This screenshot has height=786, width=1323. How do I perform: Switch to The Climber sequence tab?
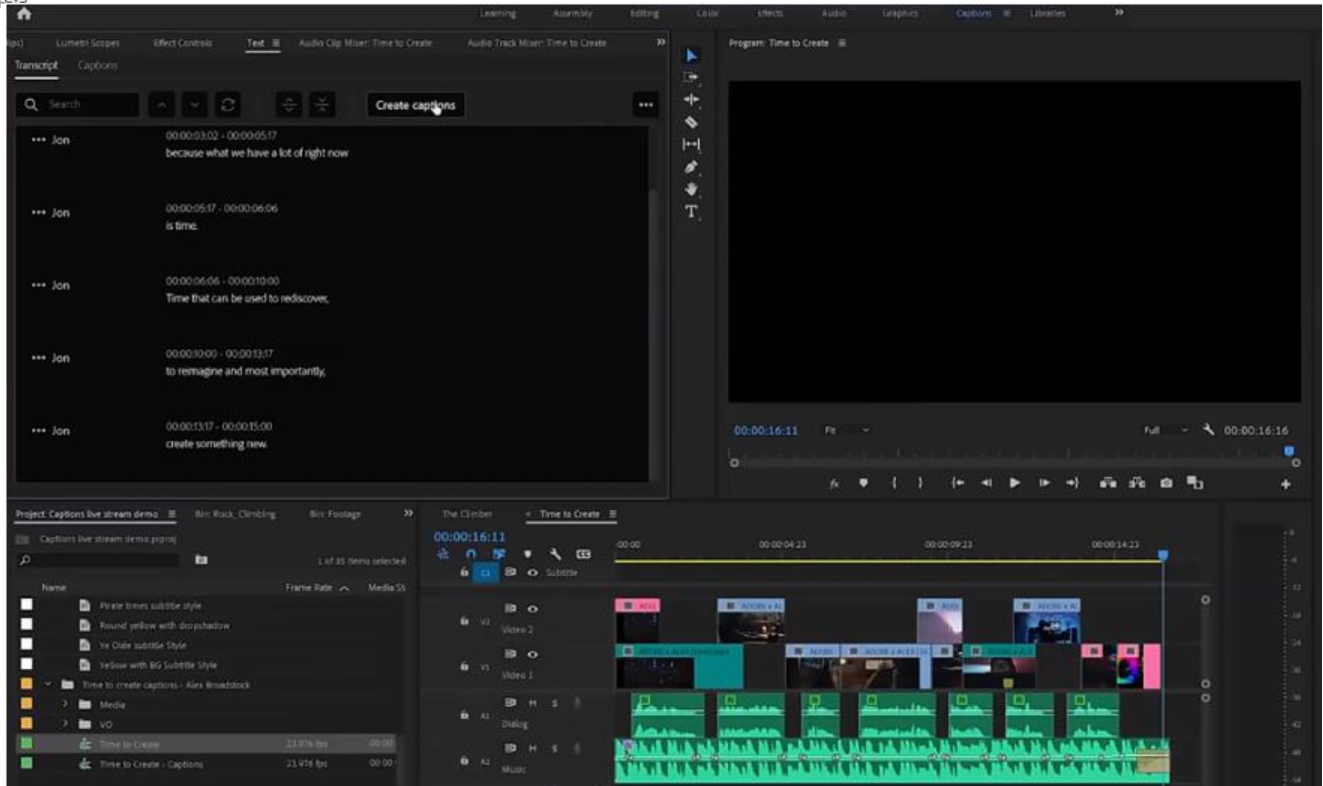[468, 514]
